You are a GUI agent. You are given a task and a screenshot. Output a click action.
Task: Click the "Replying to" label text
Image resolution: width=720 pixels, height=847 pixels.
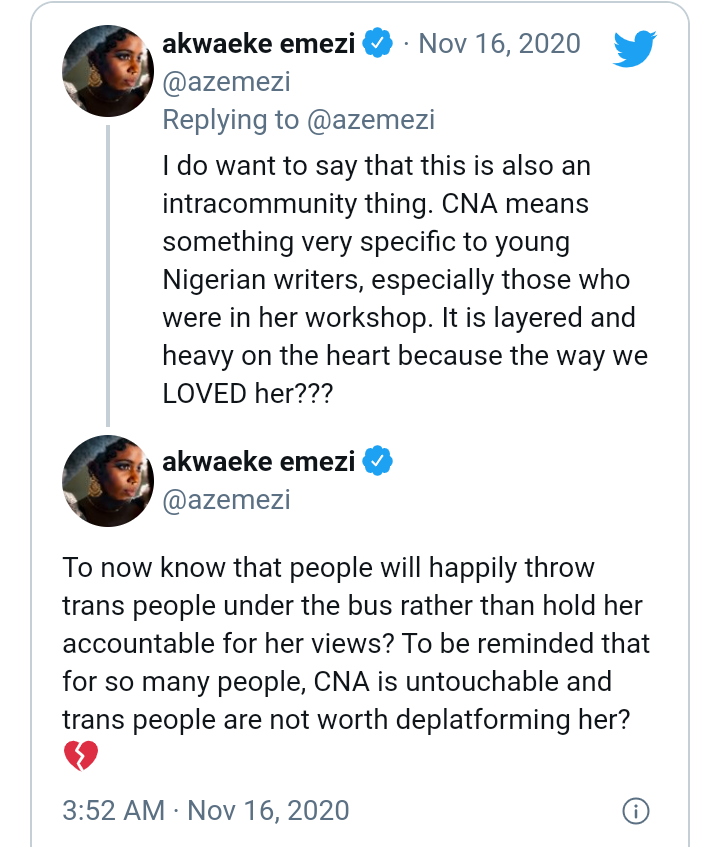point(231,120)
